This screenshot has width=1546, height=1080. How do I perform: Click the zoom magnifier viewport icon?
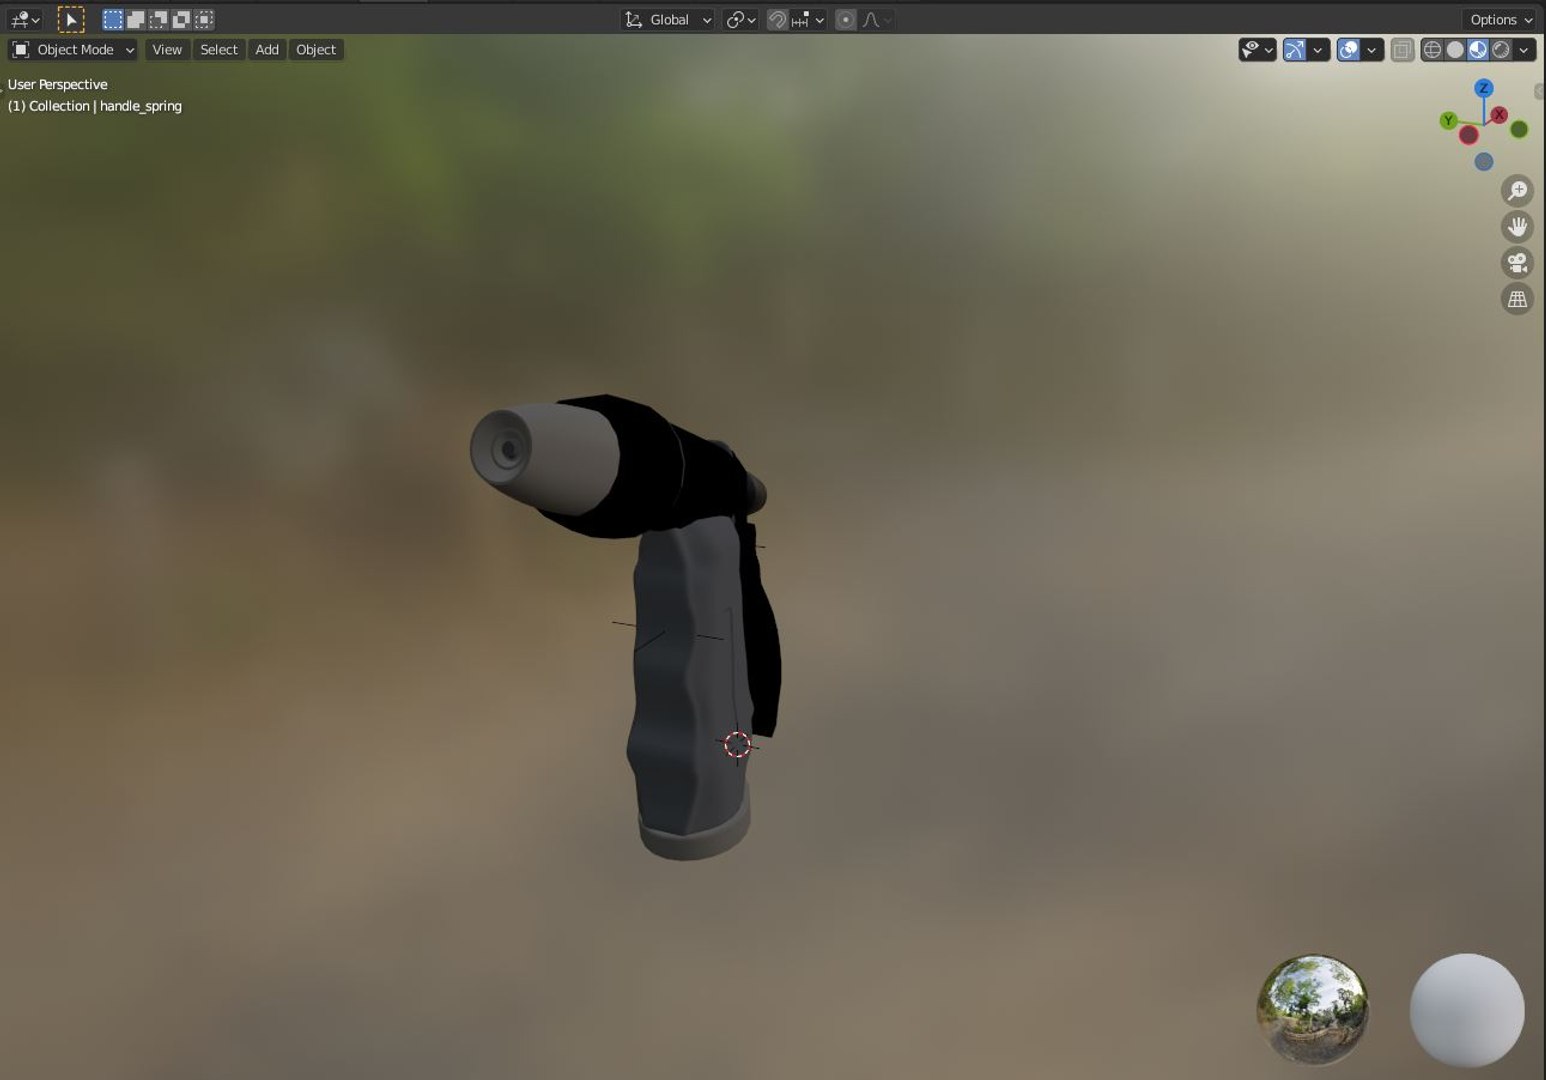(1517, 190)
